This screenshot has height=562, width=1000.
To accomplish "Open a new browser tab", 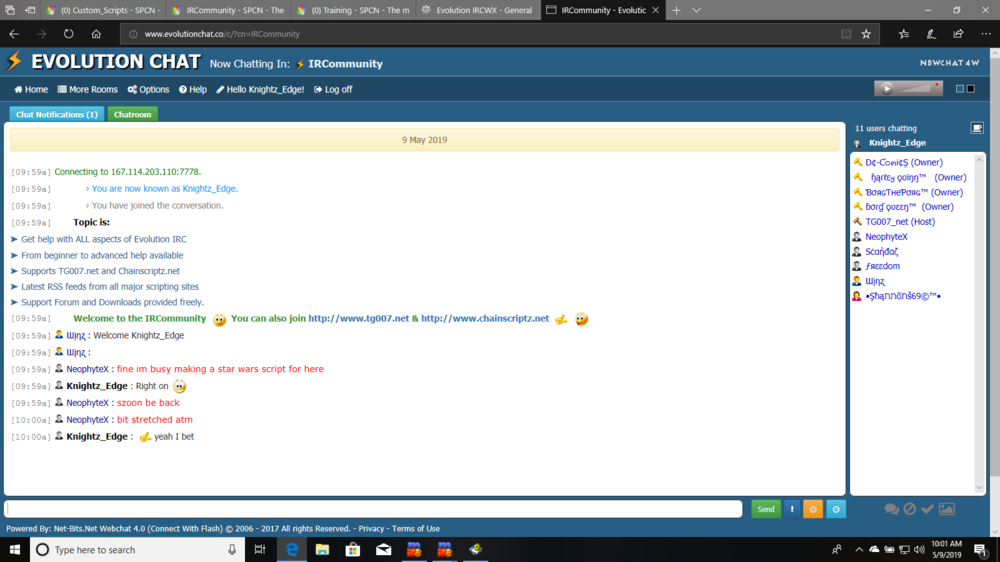I will 676,10.
